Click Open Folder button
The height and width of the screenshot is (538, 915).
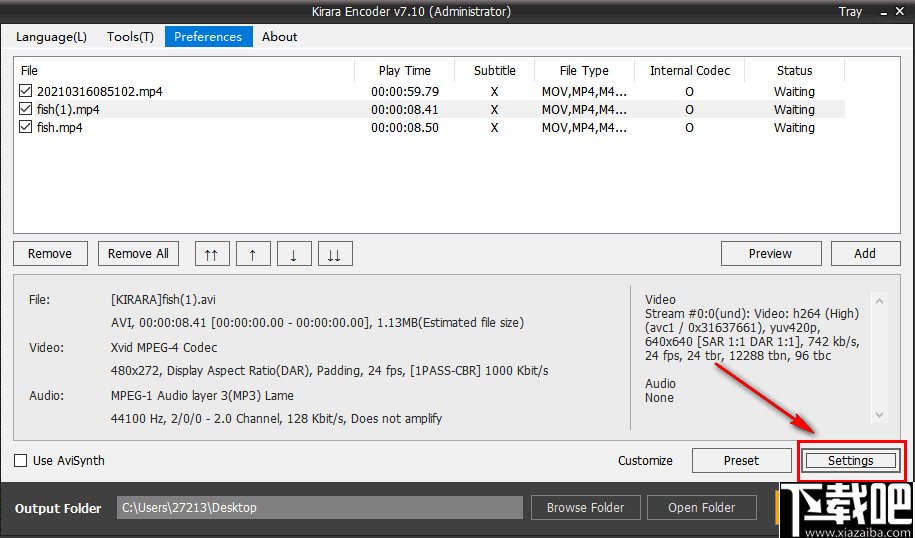coord(702,508)
